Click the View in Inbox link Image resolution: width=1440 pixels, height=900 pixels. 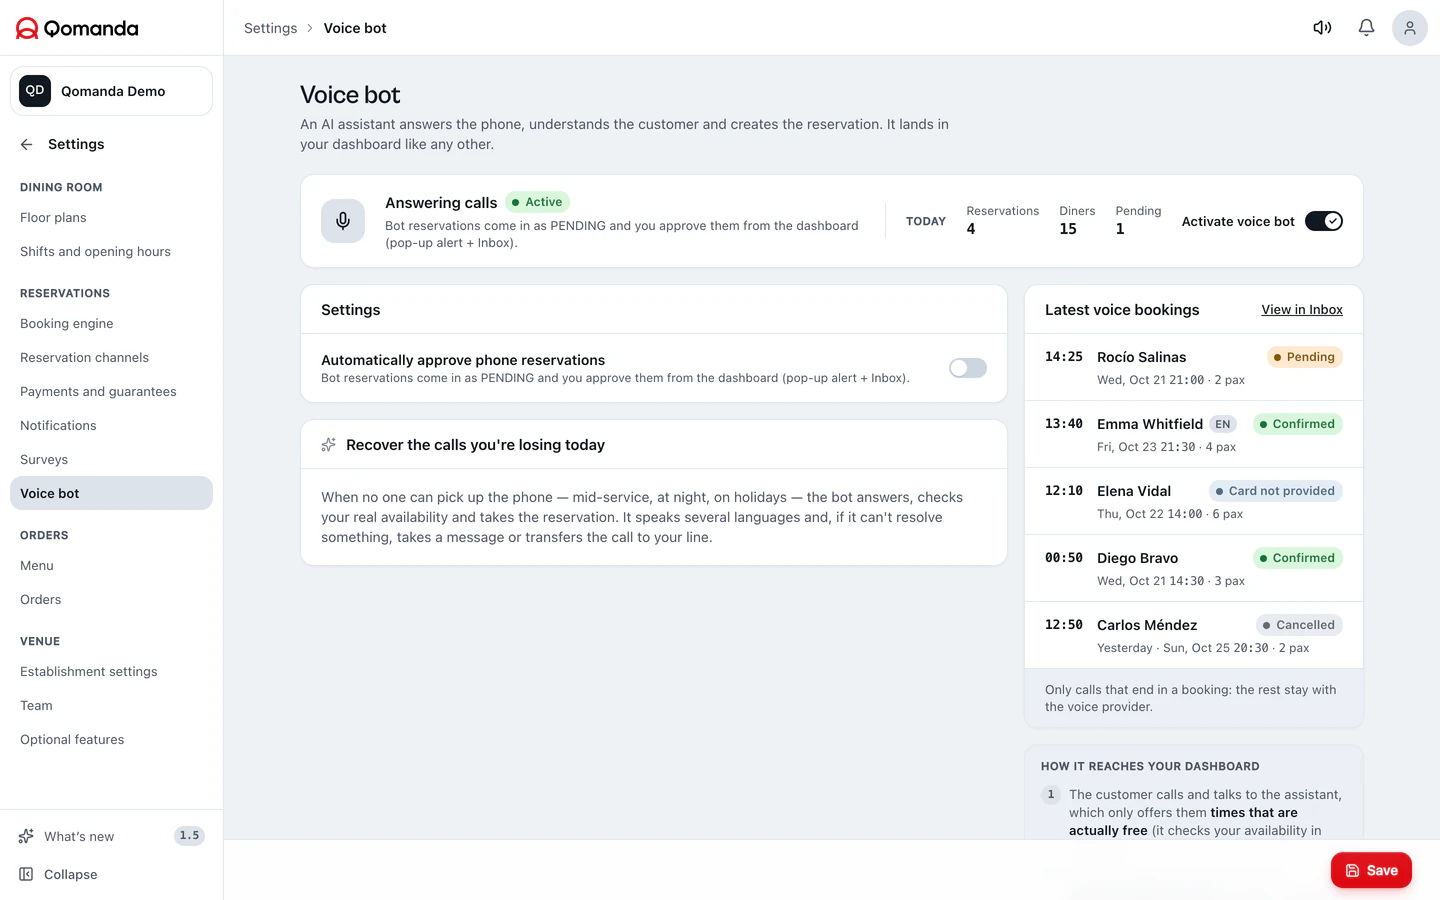1302,310
